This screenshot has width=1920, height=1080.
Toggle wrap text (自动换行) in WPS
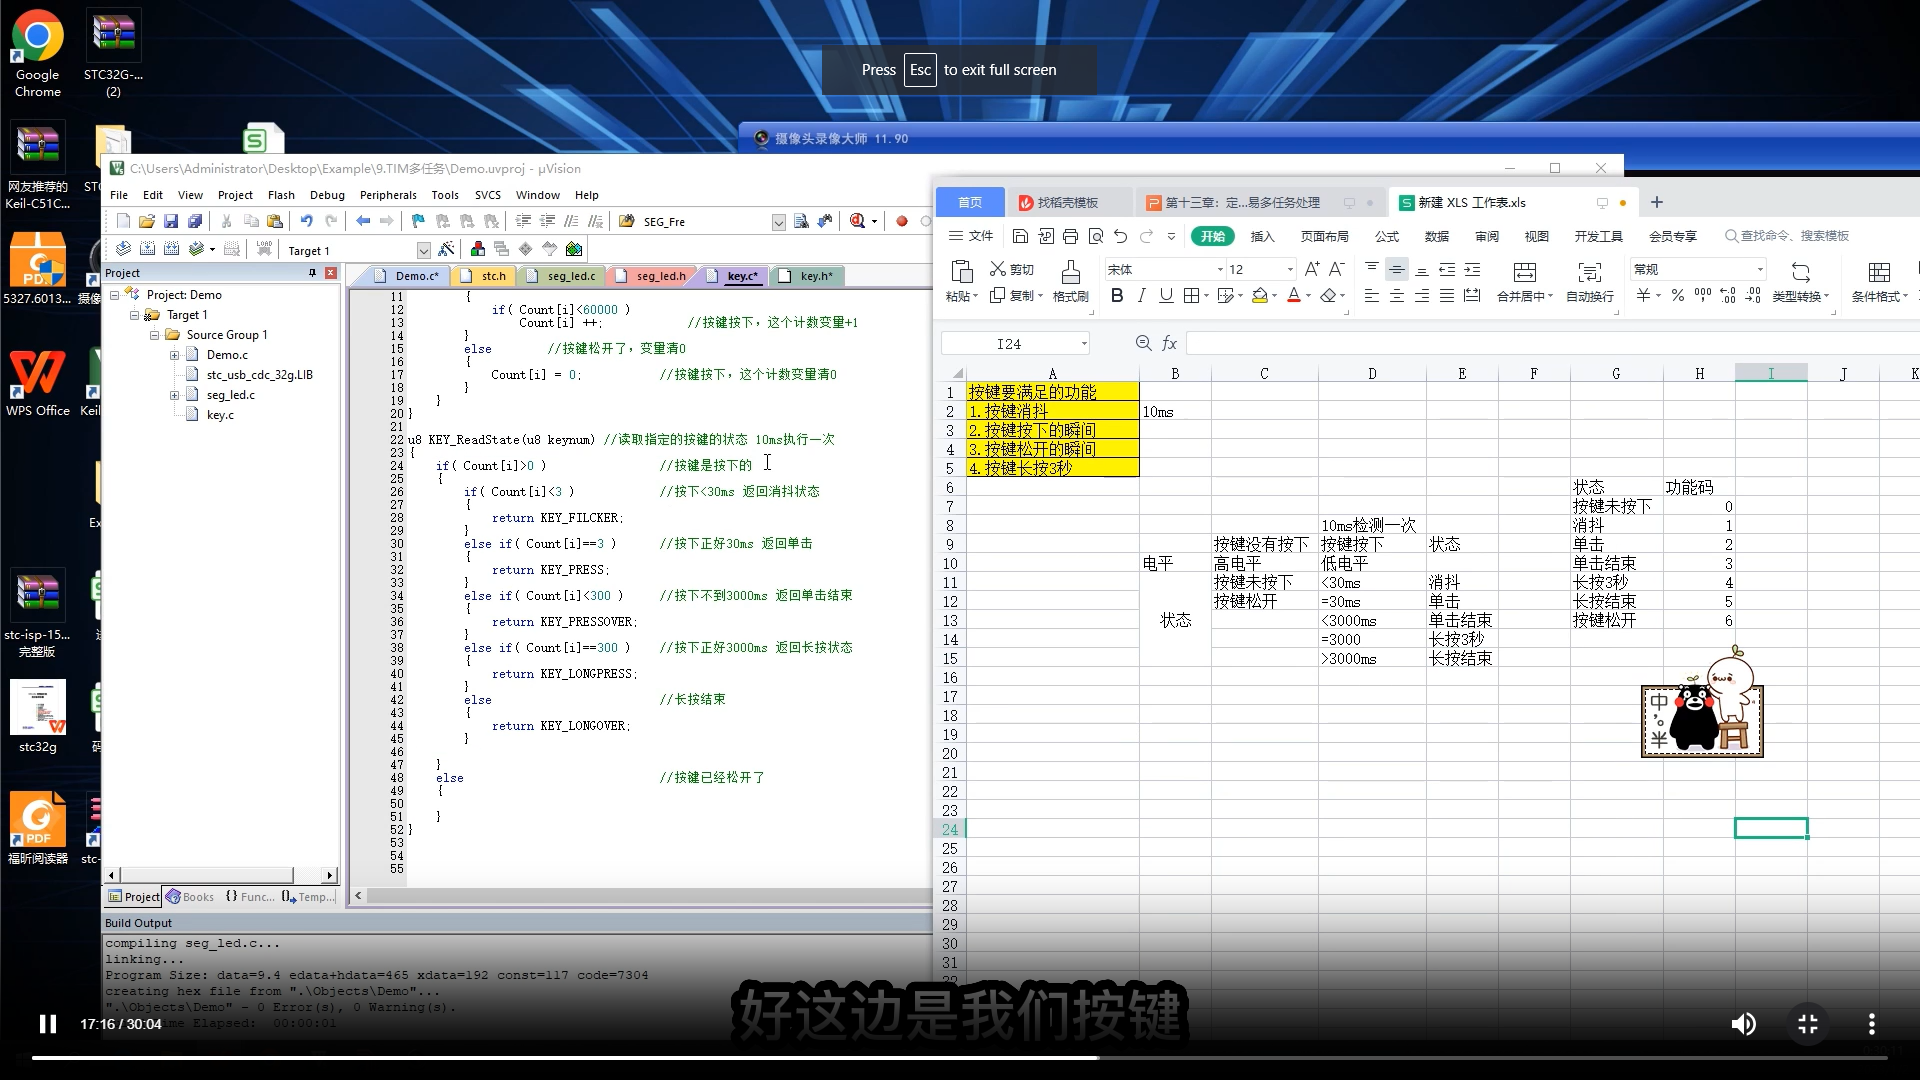(x=1590, y=282)
